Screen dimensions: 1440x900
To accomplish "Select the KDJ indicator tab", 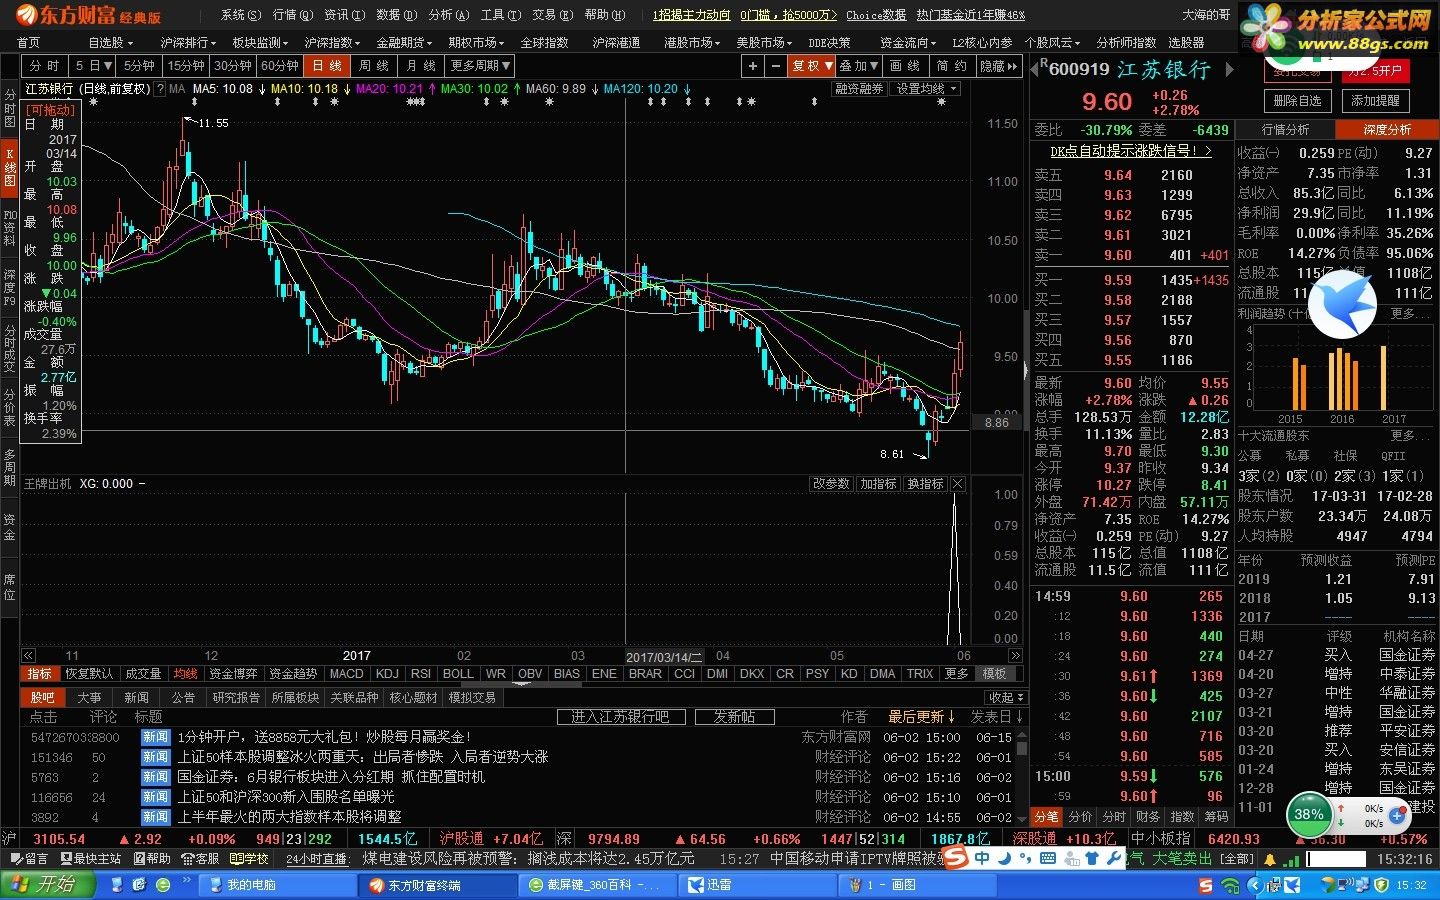I will click(387, 674).
